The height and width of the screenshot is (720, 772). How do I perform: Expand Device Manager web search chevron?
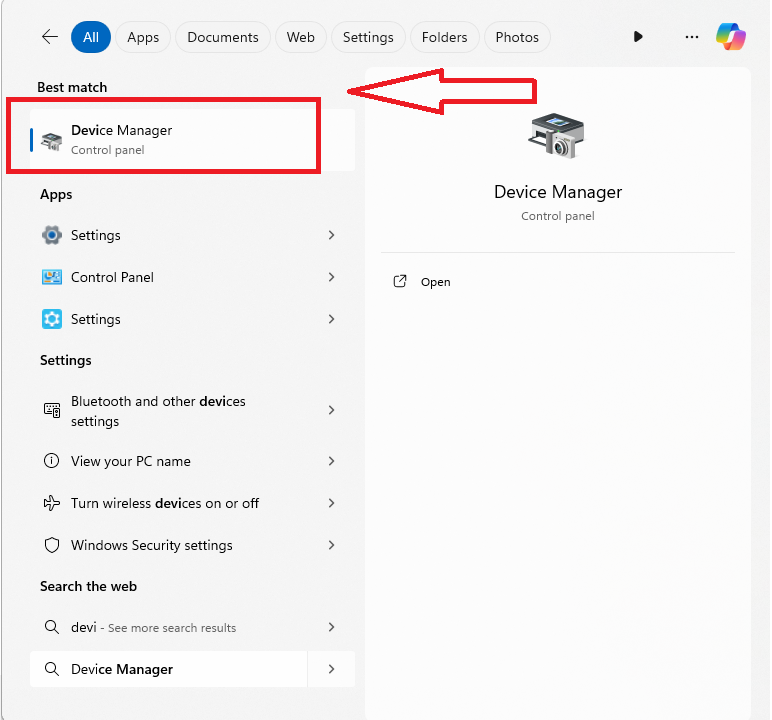331,669
